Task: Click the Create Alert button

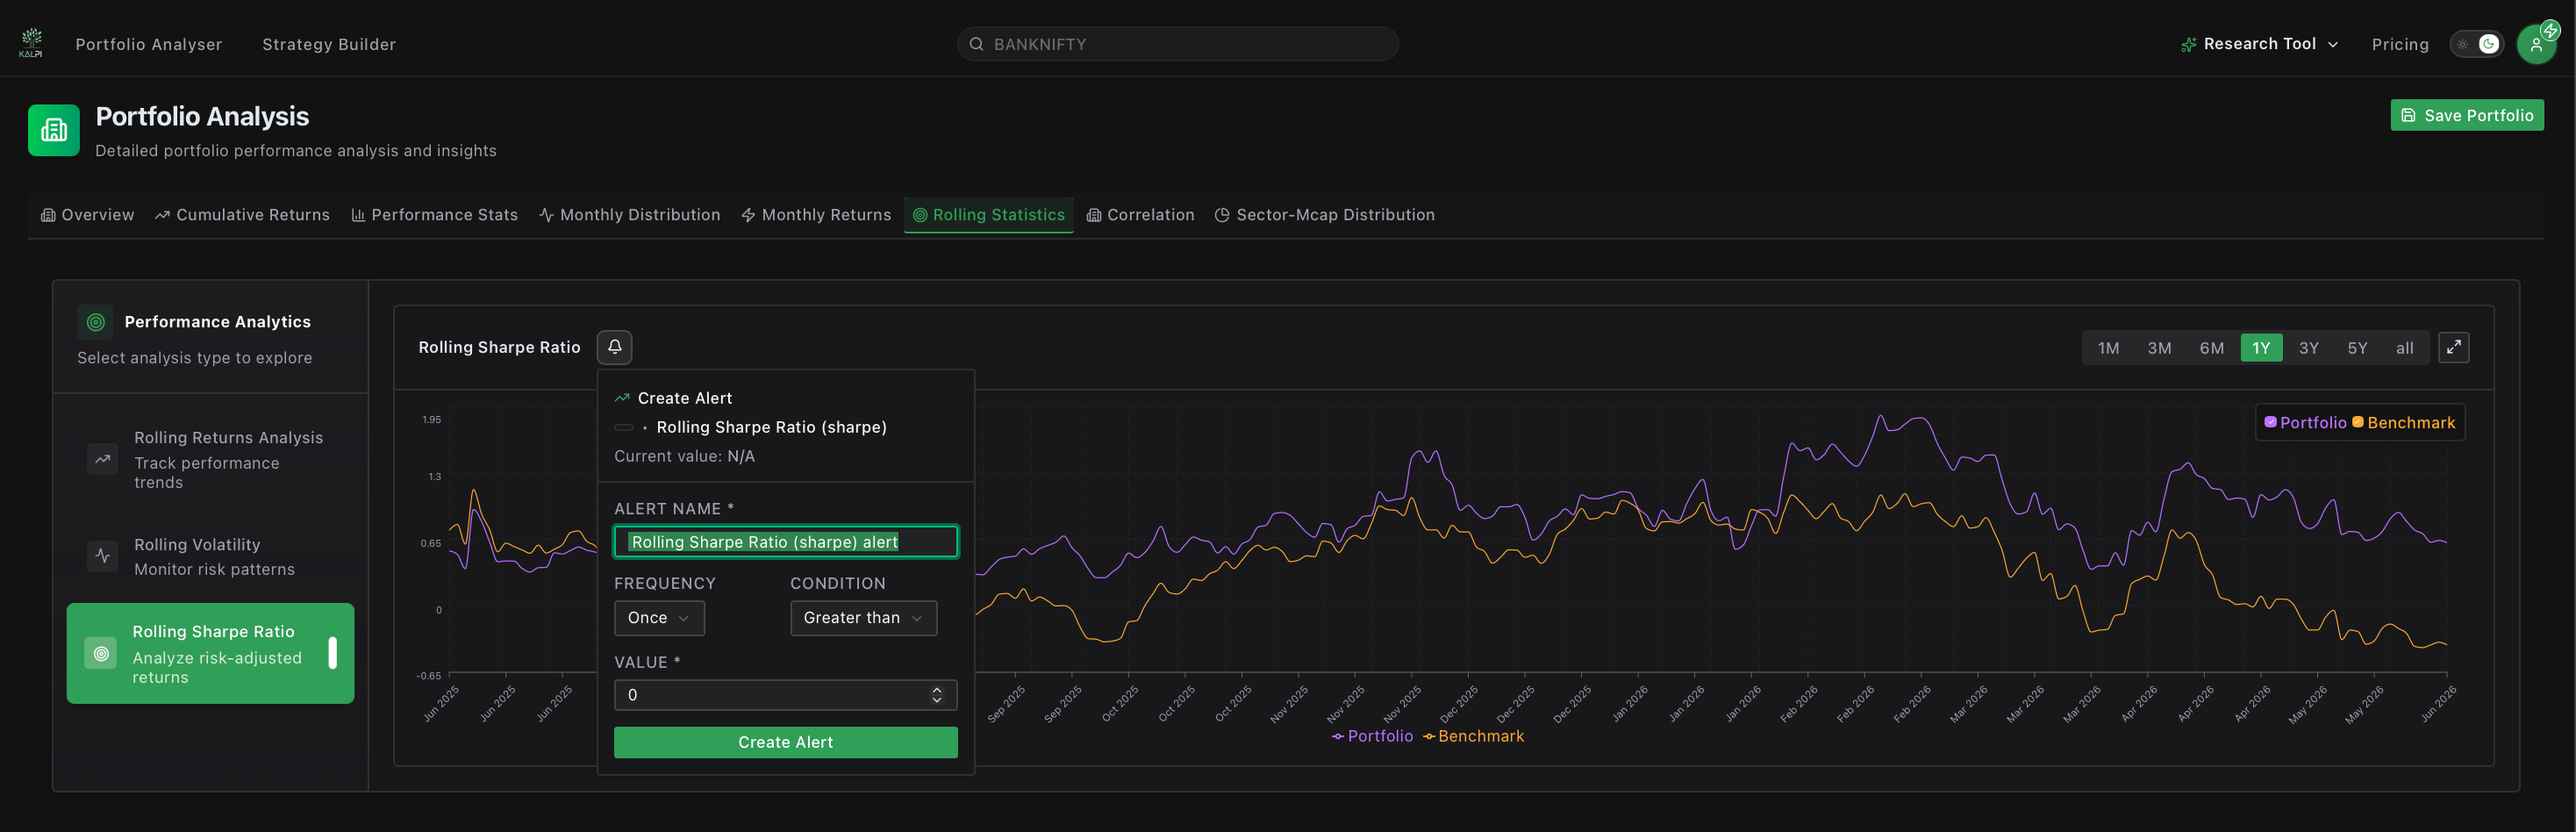Action: pos(785,742)
